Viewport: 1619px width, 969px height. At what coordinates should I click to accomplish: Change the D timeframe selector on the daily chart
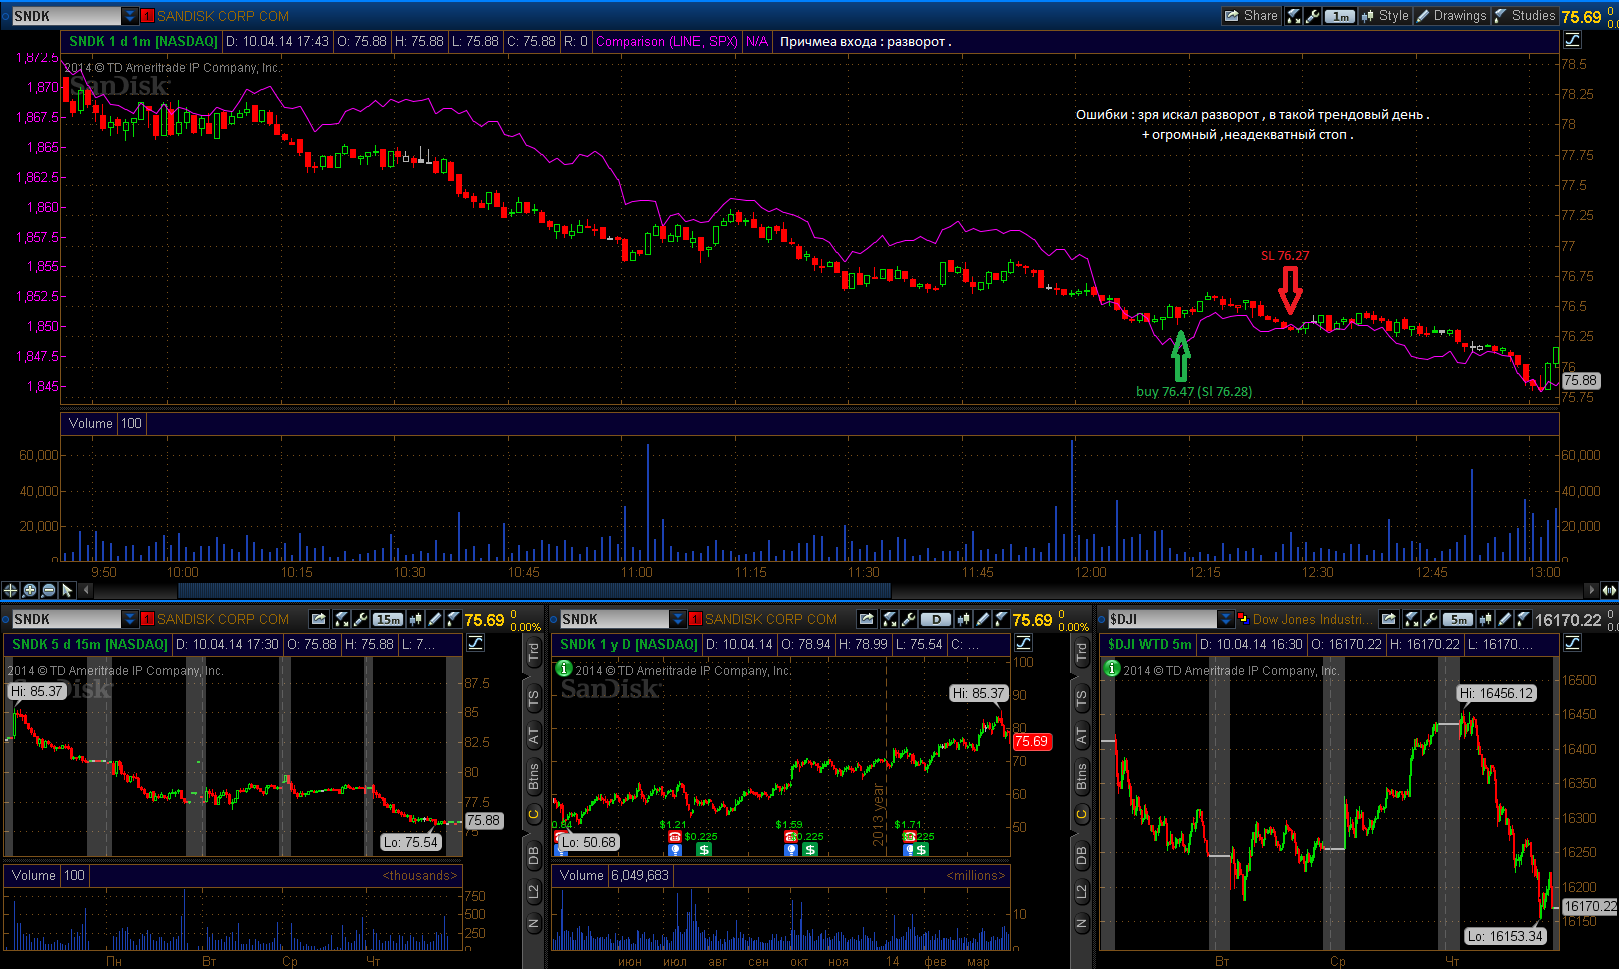click(936, 619)
